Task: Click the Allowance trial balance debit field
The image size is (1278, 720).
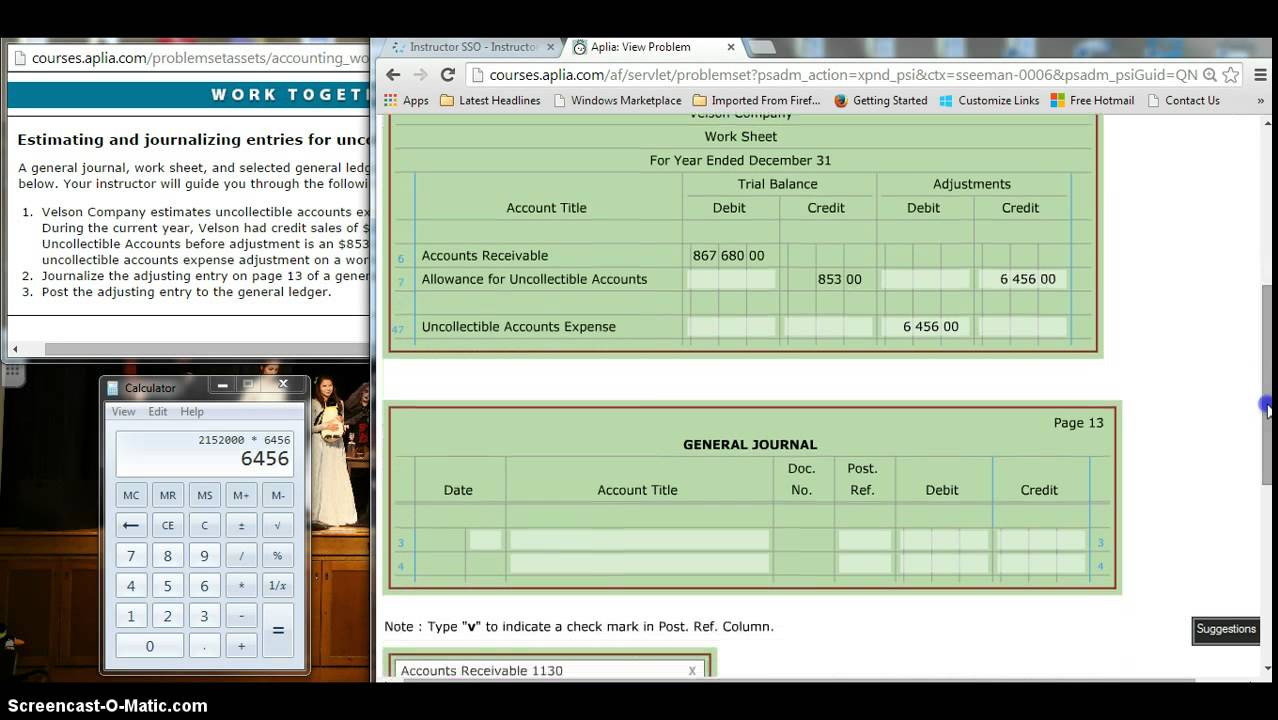Action: point(731,279)
